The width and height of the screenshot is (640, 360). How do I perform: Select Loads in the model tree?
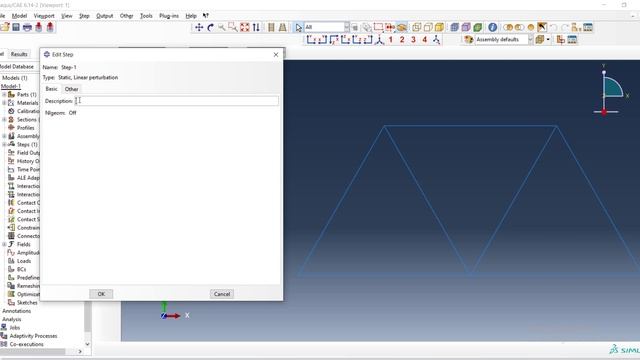(24, 261)
